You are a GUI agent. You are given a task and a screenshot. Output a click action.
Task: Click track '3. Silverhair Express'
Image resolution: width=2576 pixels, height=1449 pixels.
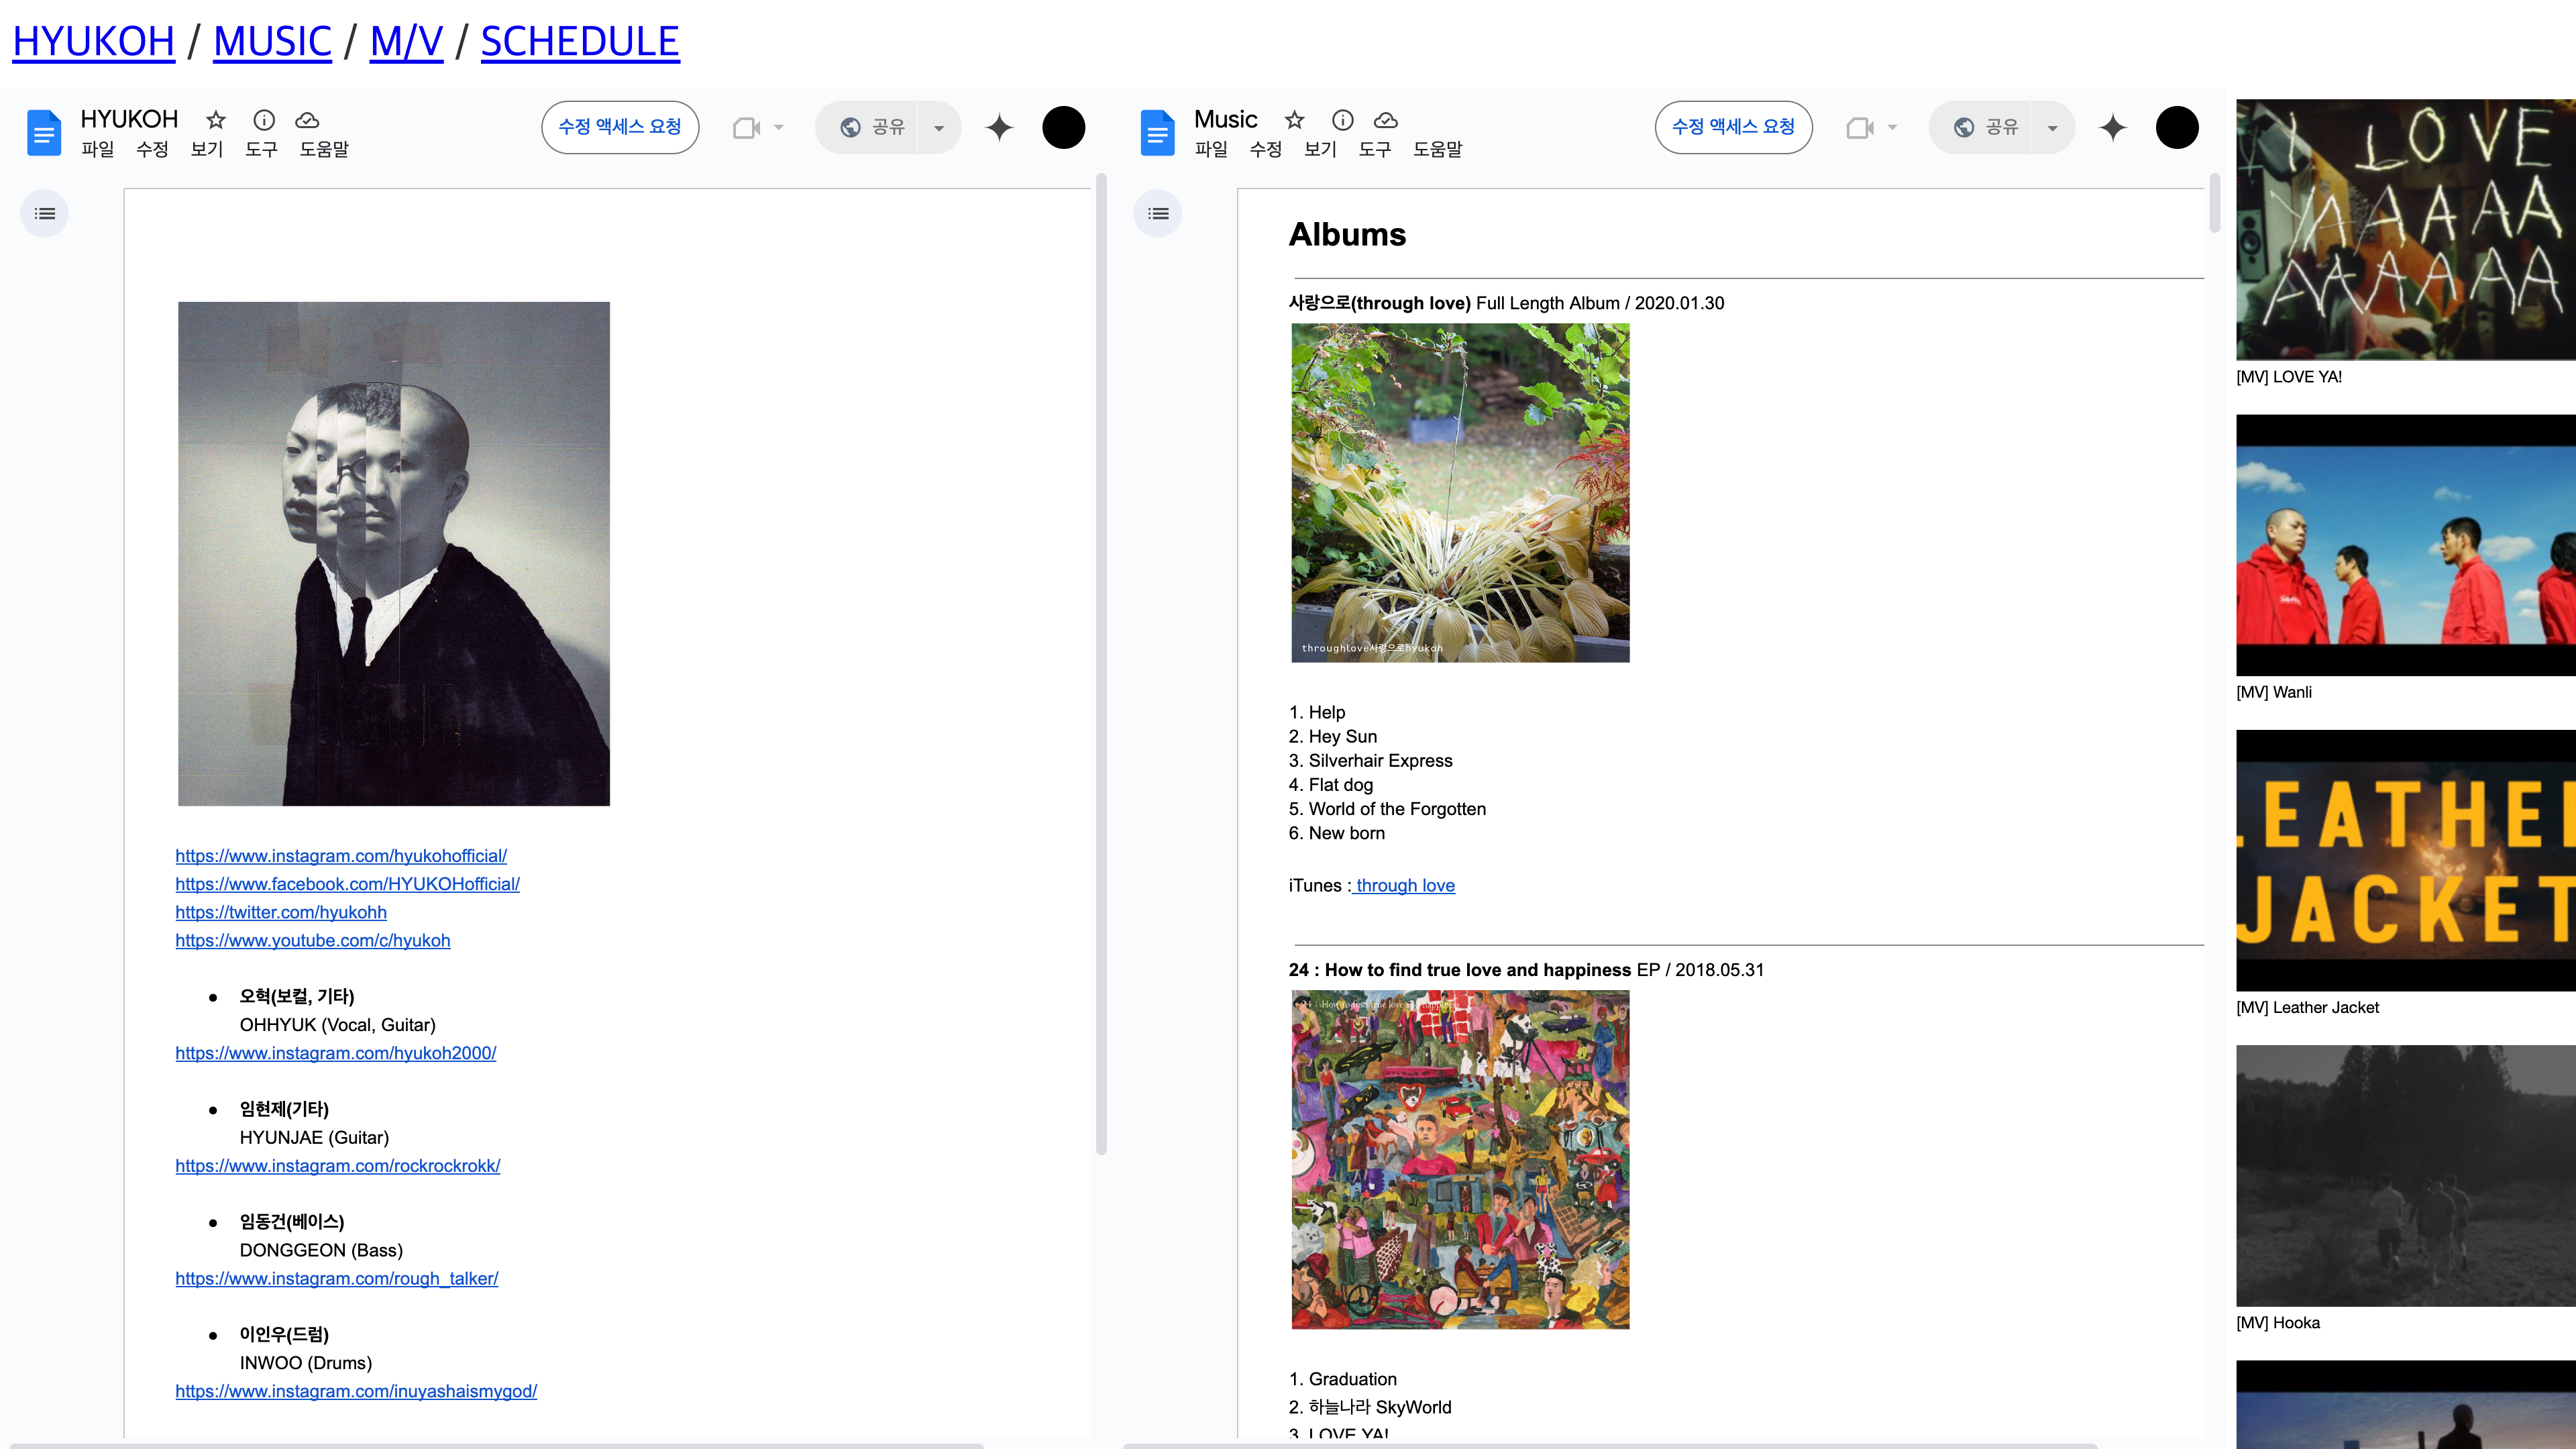(x=1370, y=761)
